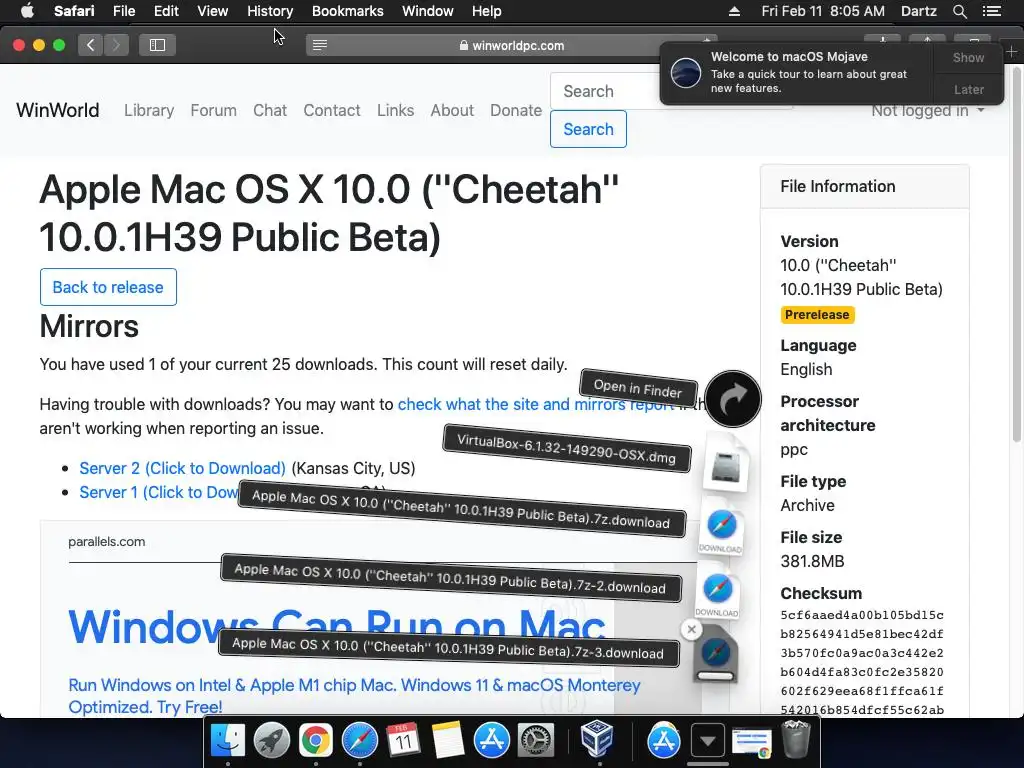1024x768 pixels.
Task: Open Applications folder in the Dock
Action: [664, 740]
